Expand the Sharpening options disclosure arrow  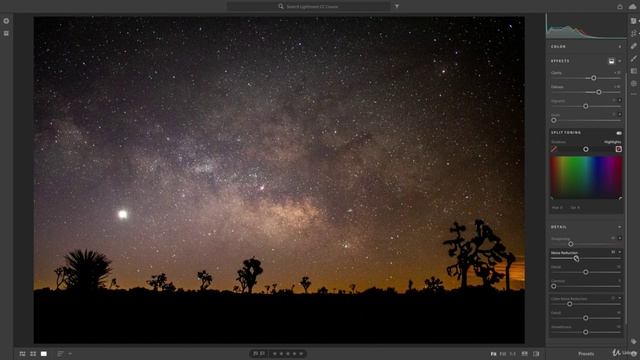click(620, 238)
